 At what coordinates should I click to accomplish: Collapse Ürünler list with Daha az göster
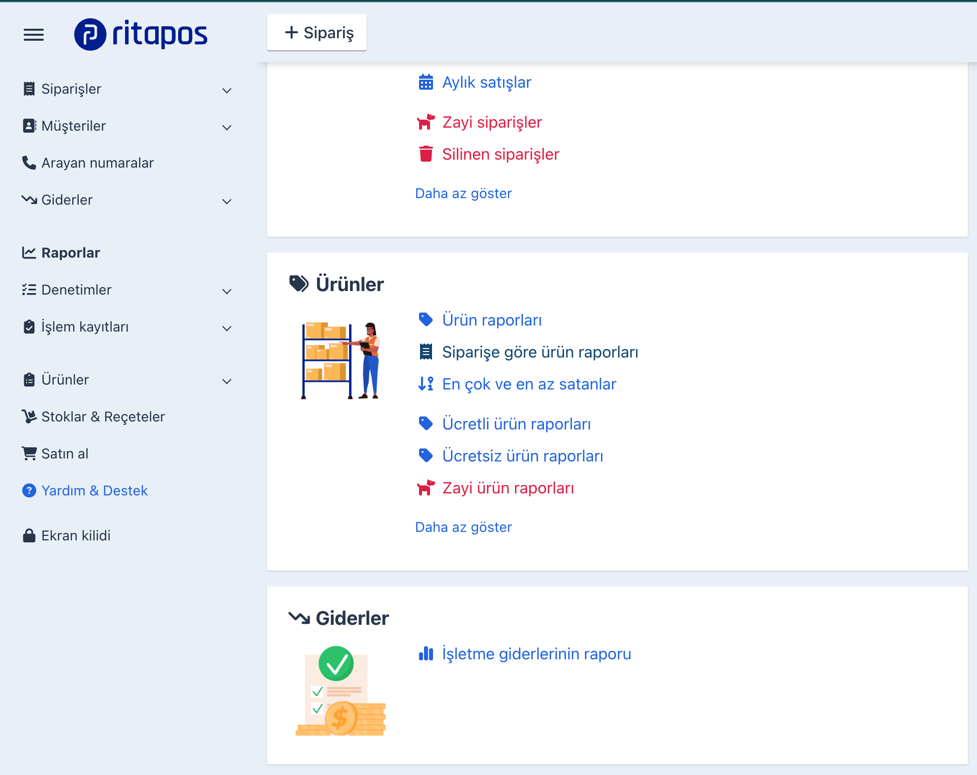click(463, 527)
